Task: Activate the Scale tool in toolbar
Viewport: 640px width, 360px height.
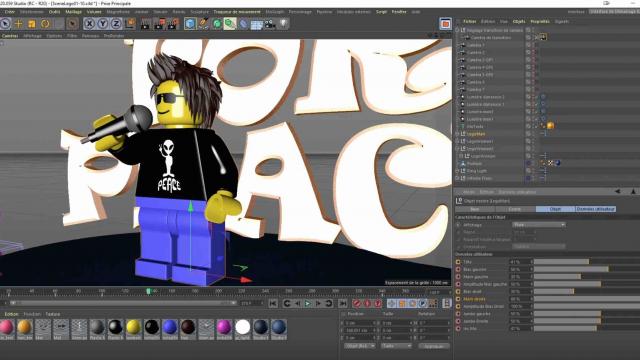Action: [32, 24]
